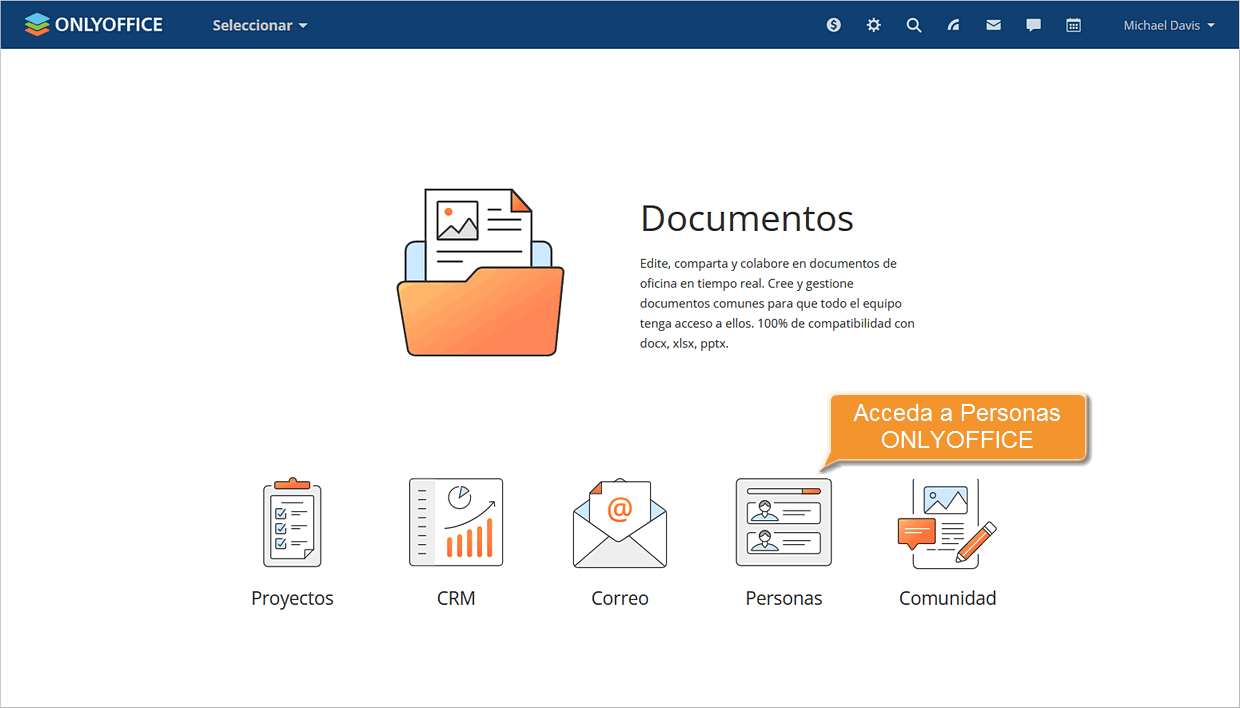
Task: Click the ONLYOFFICE logo
Action: [93, 25]
